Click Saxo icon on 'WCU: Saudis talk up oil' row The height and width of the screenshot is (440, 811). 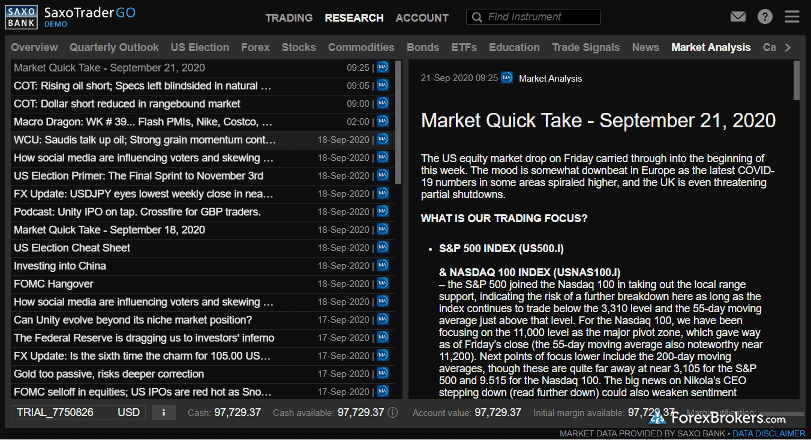(x=383, y=139)
